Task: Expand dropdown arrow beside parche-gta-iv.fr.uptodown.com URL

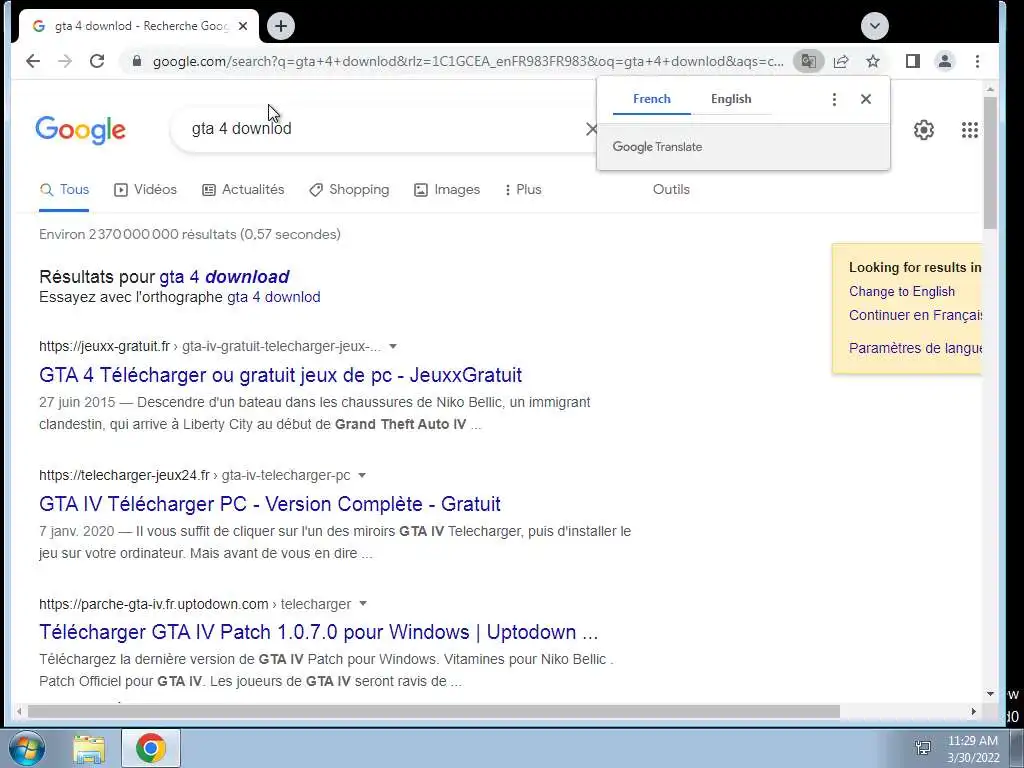Action: point(363,604)
